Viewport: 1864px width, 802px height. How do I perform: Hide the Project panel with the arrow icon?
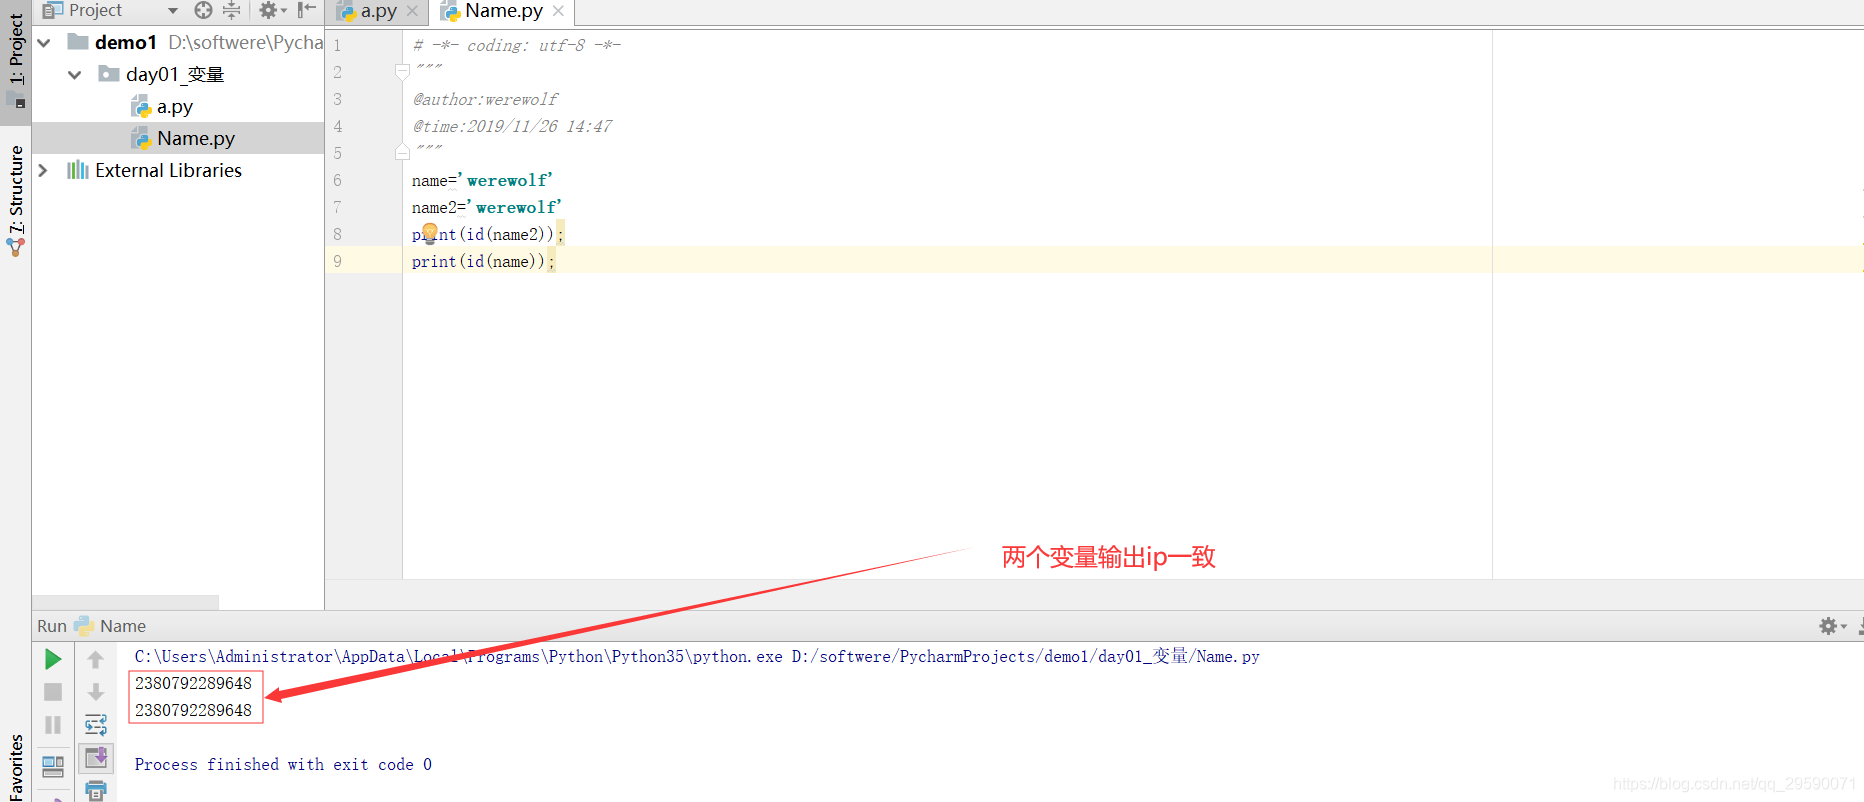click(x=307, y=10)
